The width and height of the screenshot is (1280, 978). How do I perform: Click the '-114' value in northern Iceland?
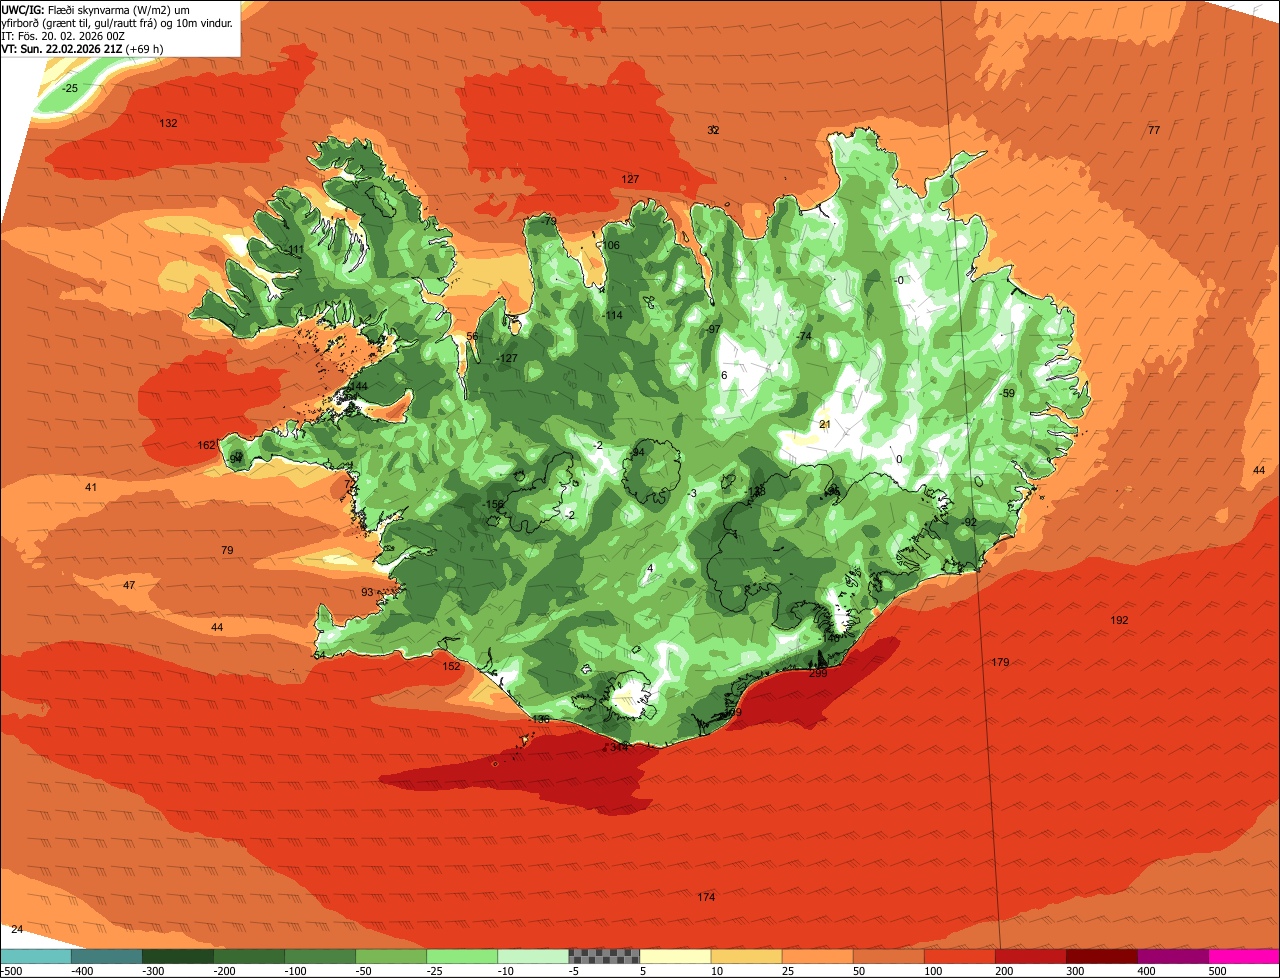(613, 316)
